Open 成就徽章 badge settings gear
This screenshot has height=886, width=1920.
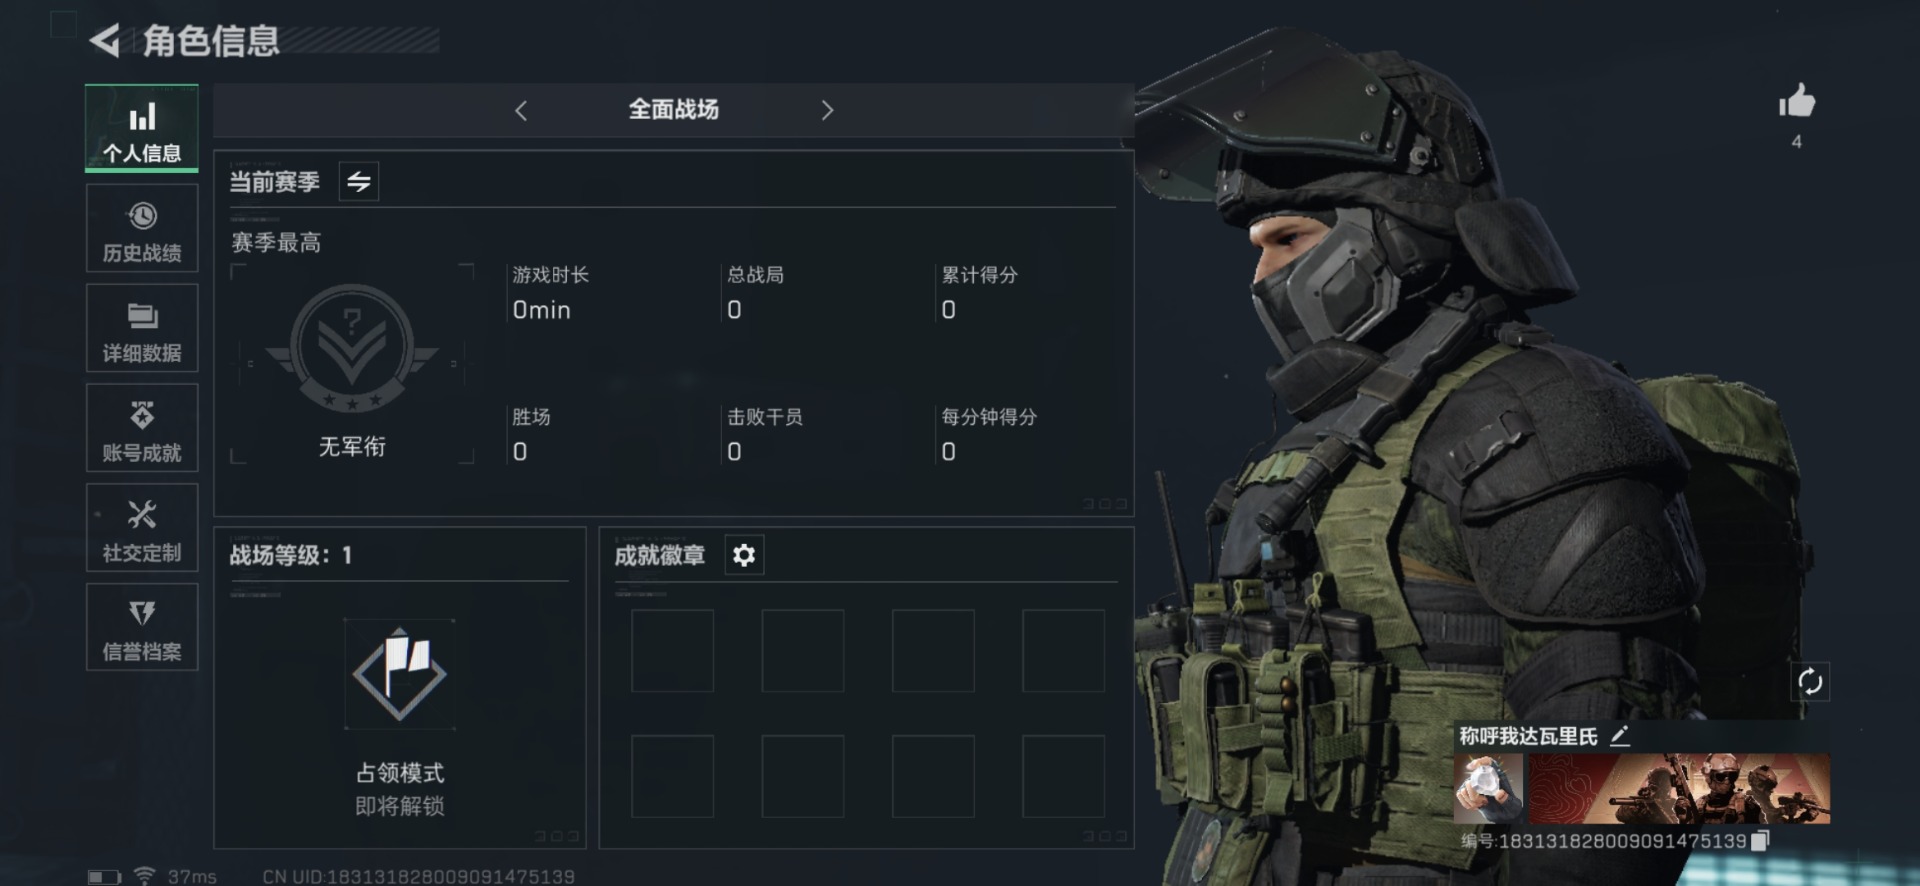pyautogui.click(x=744, y=555)
